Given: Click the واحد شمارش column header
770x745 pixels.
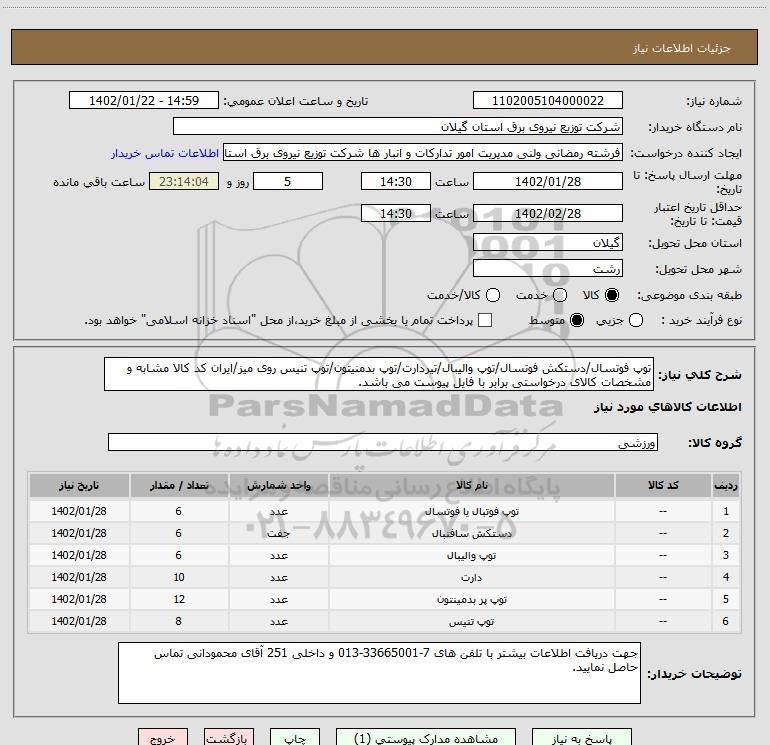Looking at the screenshot, I should (278, 485).
